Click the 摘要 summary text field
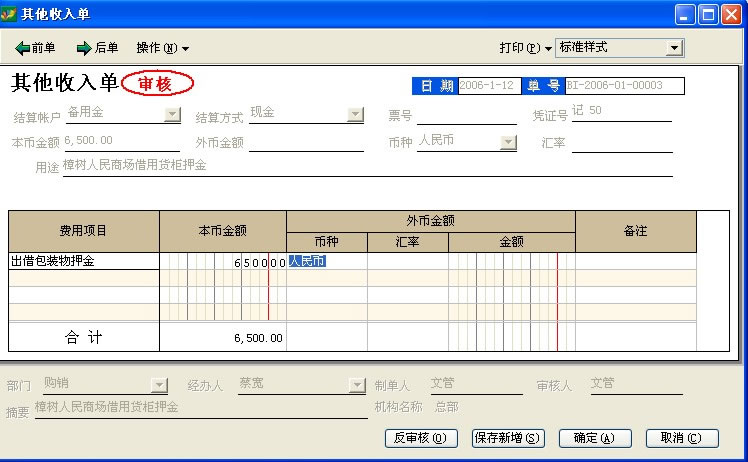This screenshot has height=462, width=748. 200,408
